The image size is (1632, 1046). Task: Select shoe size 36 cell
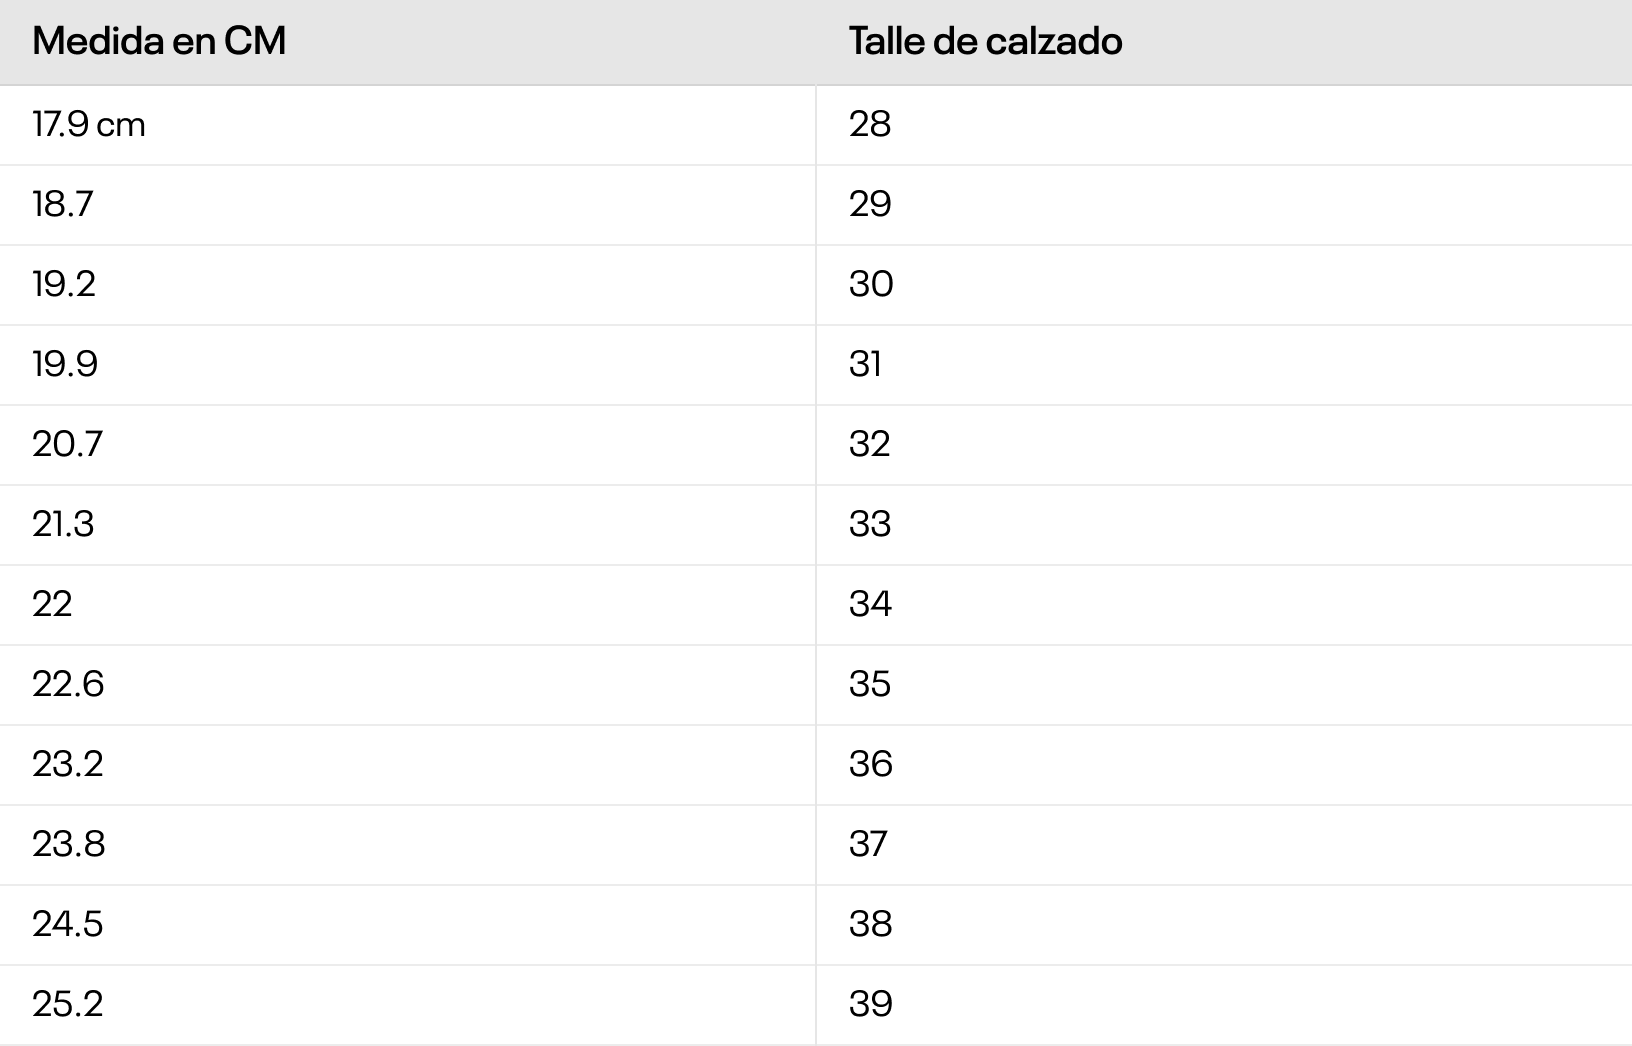tap(871, 764)
